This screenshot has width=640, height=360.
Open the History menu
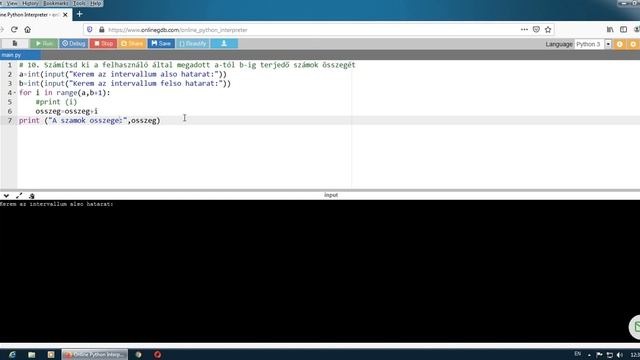pos(30,3)
